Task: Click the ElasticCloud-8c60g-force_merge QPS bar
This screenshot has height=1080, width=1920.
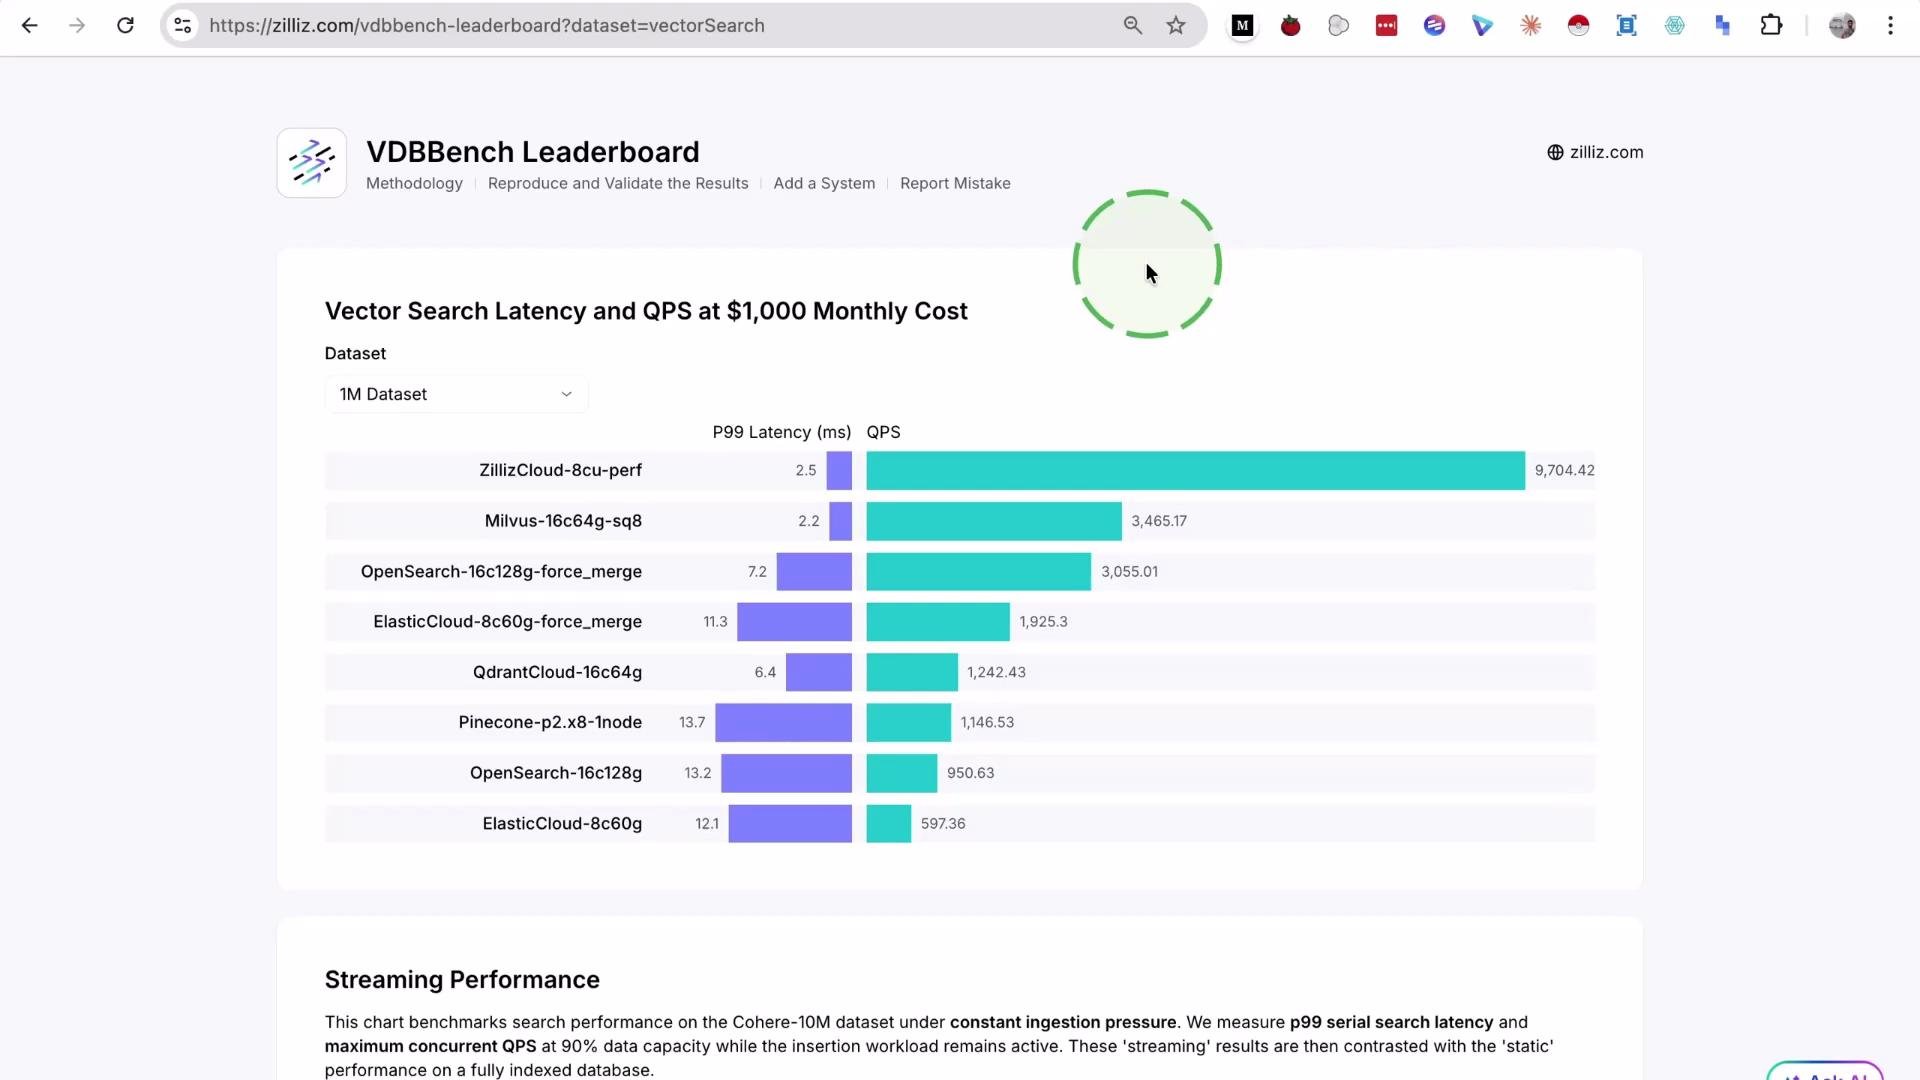Action: tap(938, 622)
